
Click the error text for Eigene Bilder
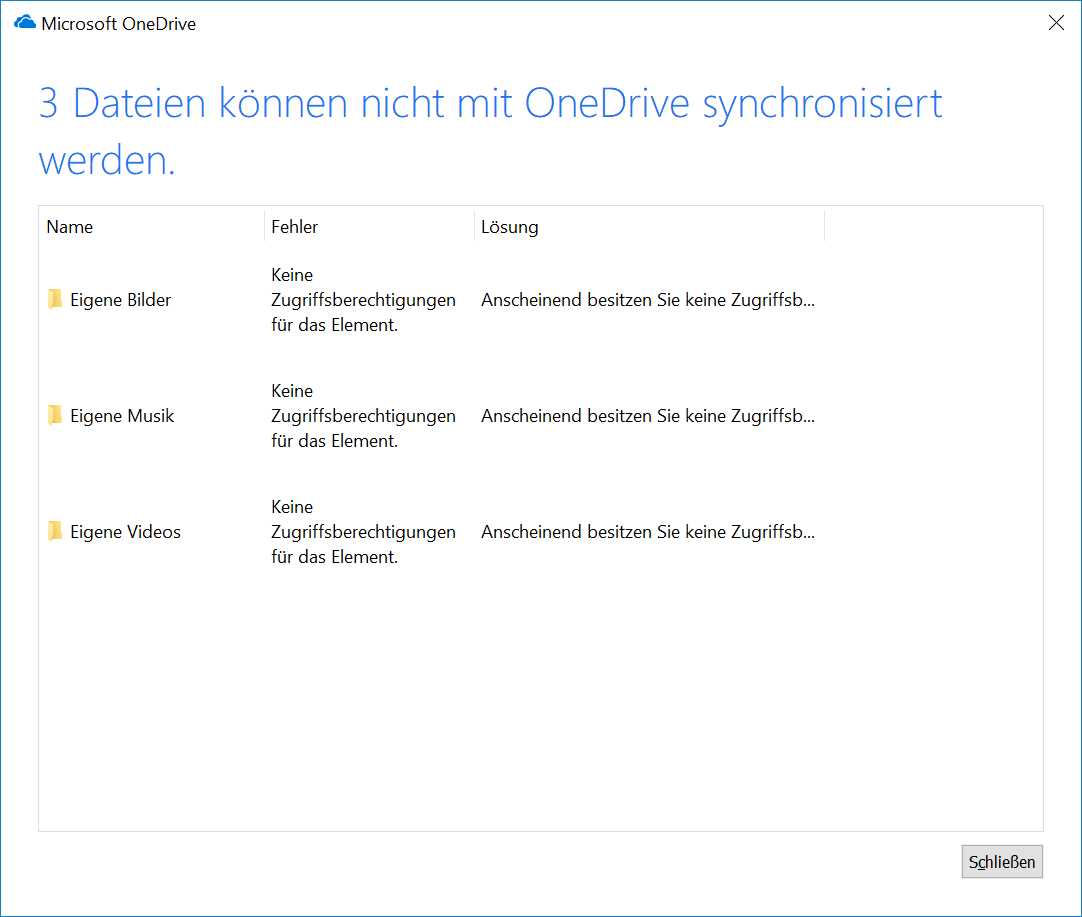[x=363, y=300]
